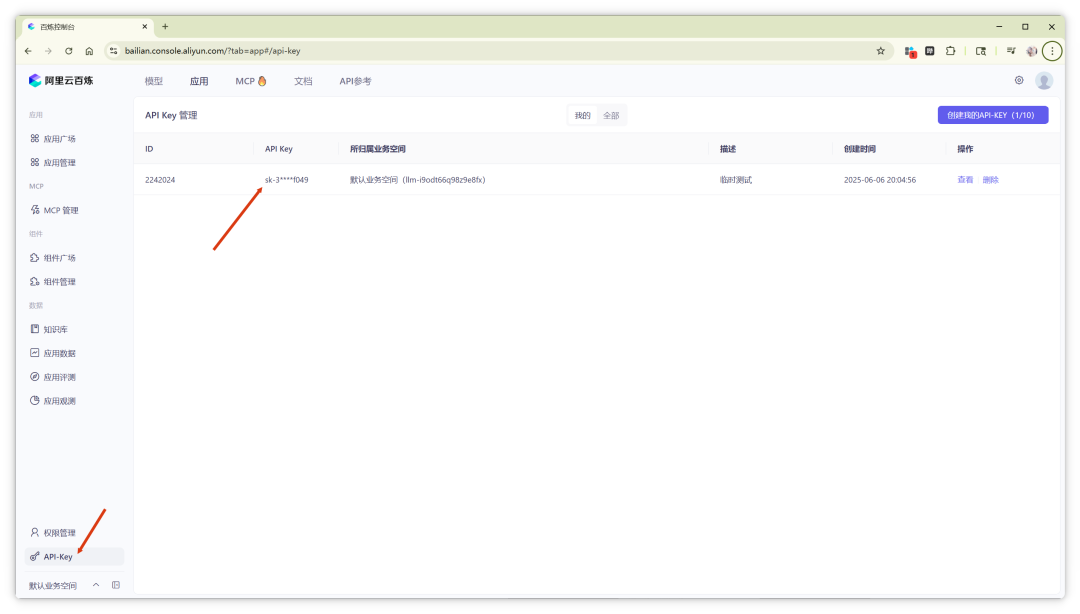Open 组件广场 in the sidebar

(x=53, y=258)
